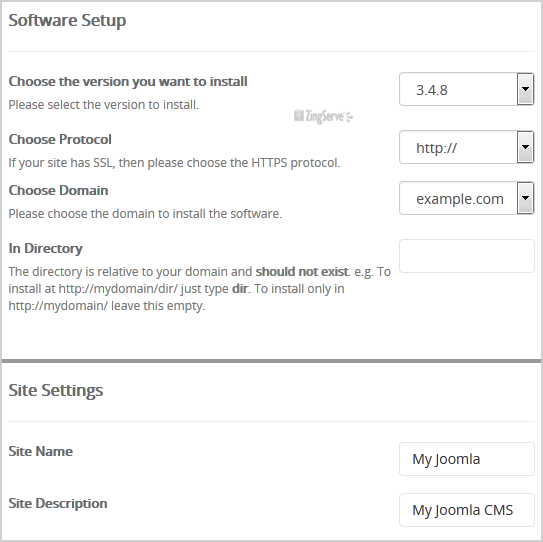Click the example.com domain selection box

[466, 198]
